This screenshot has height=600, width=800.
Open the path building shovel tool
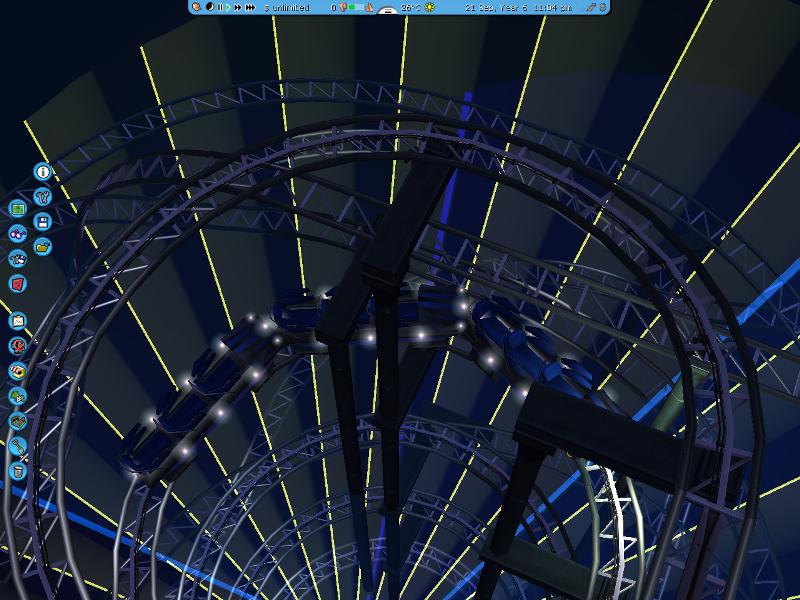coord(18,446)
